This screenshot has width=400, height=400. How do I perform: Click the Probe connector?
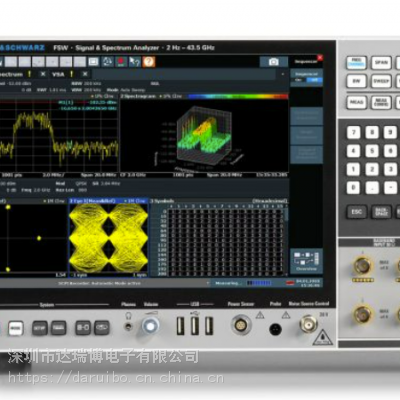(x=275, y=329)
